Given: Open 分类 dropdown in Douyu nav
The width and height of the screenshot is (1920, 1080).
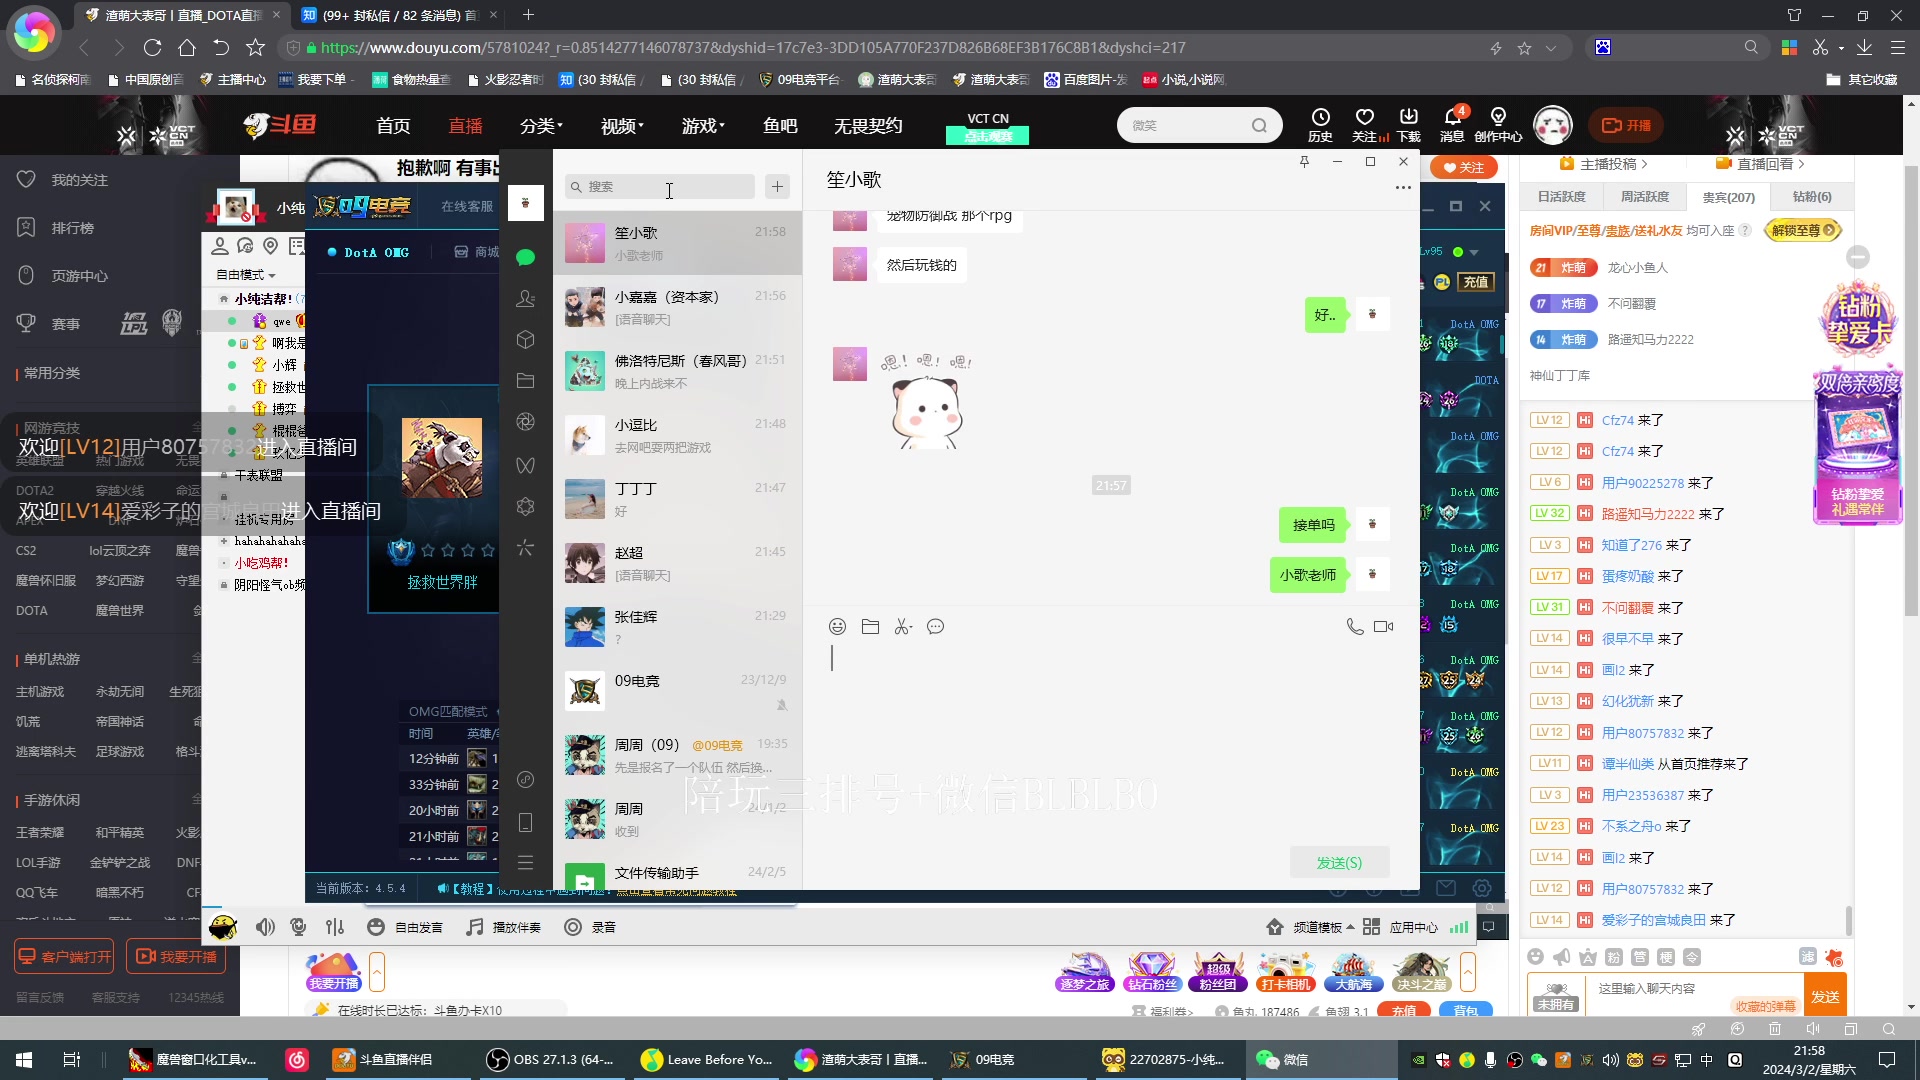Looking at the screenshot, I should coord(541,126).
